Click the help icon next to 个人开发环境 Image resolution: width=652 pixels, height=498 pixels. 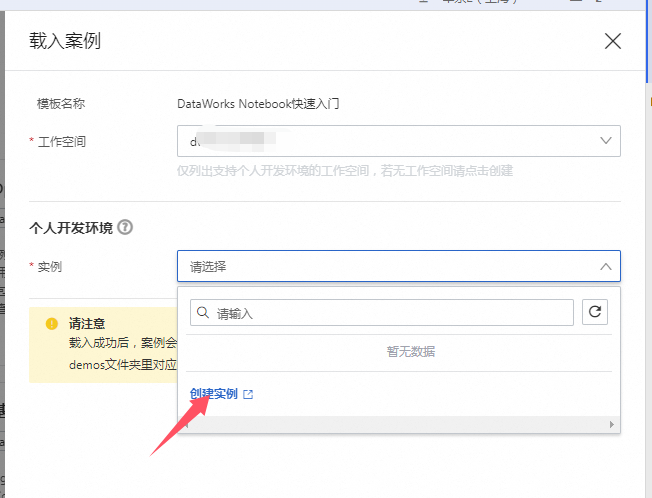click(x=125, y=227)
